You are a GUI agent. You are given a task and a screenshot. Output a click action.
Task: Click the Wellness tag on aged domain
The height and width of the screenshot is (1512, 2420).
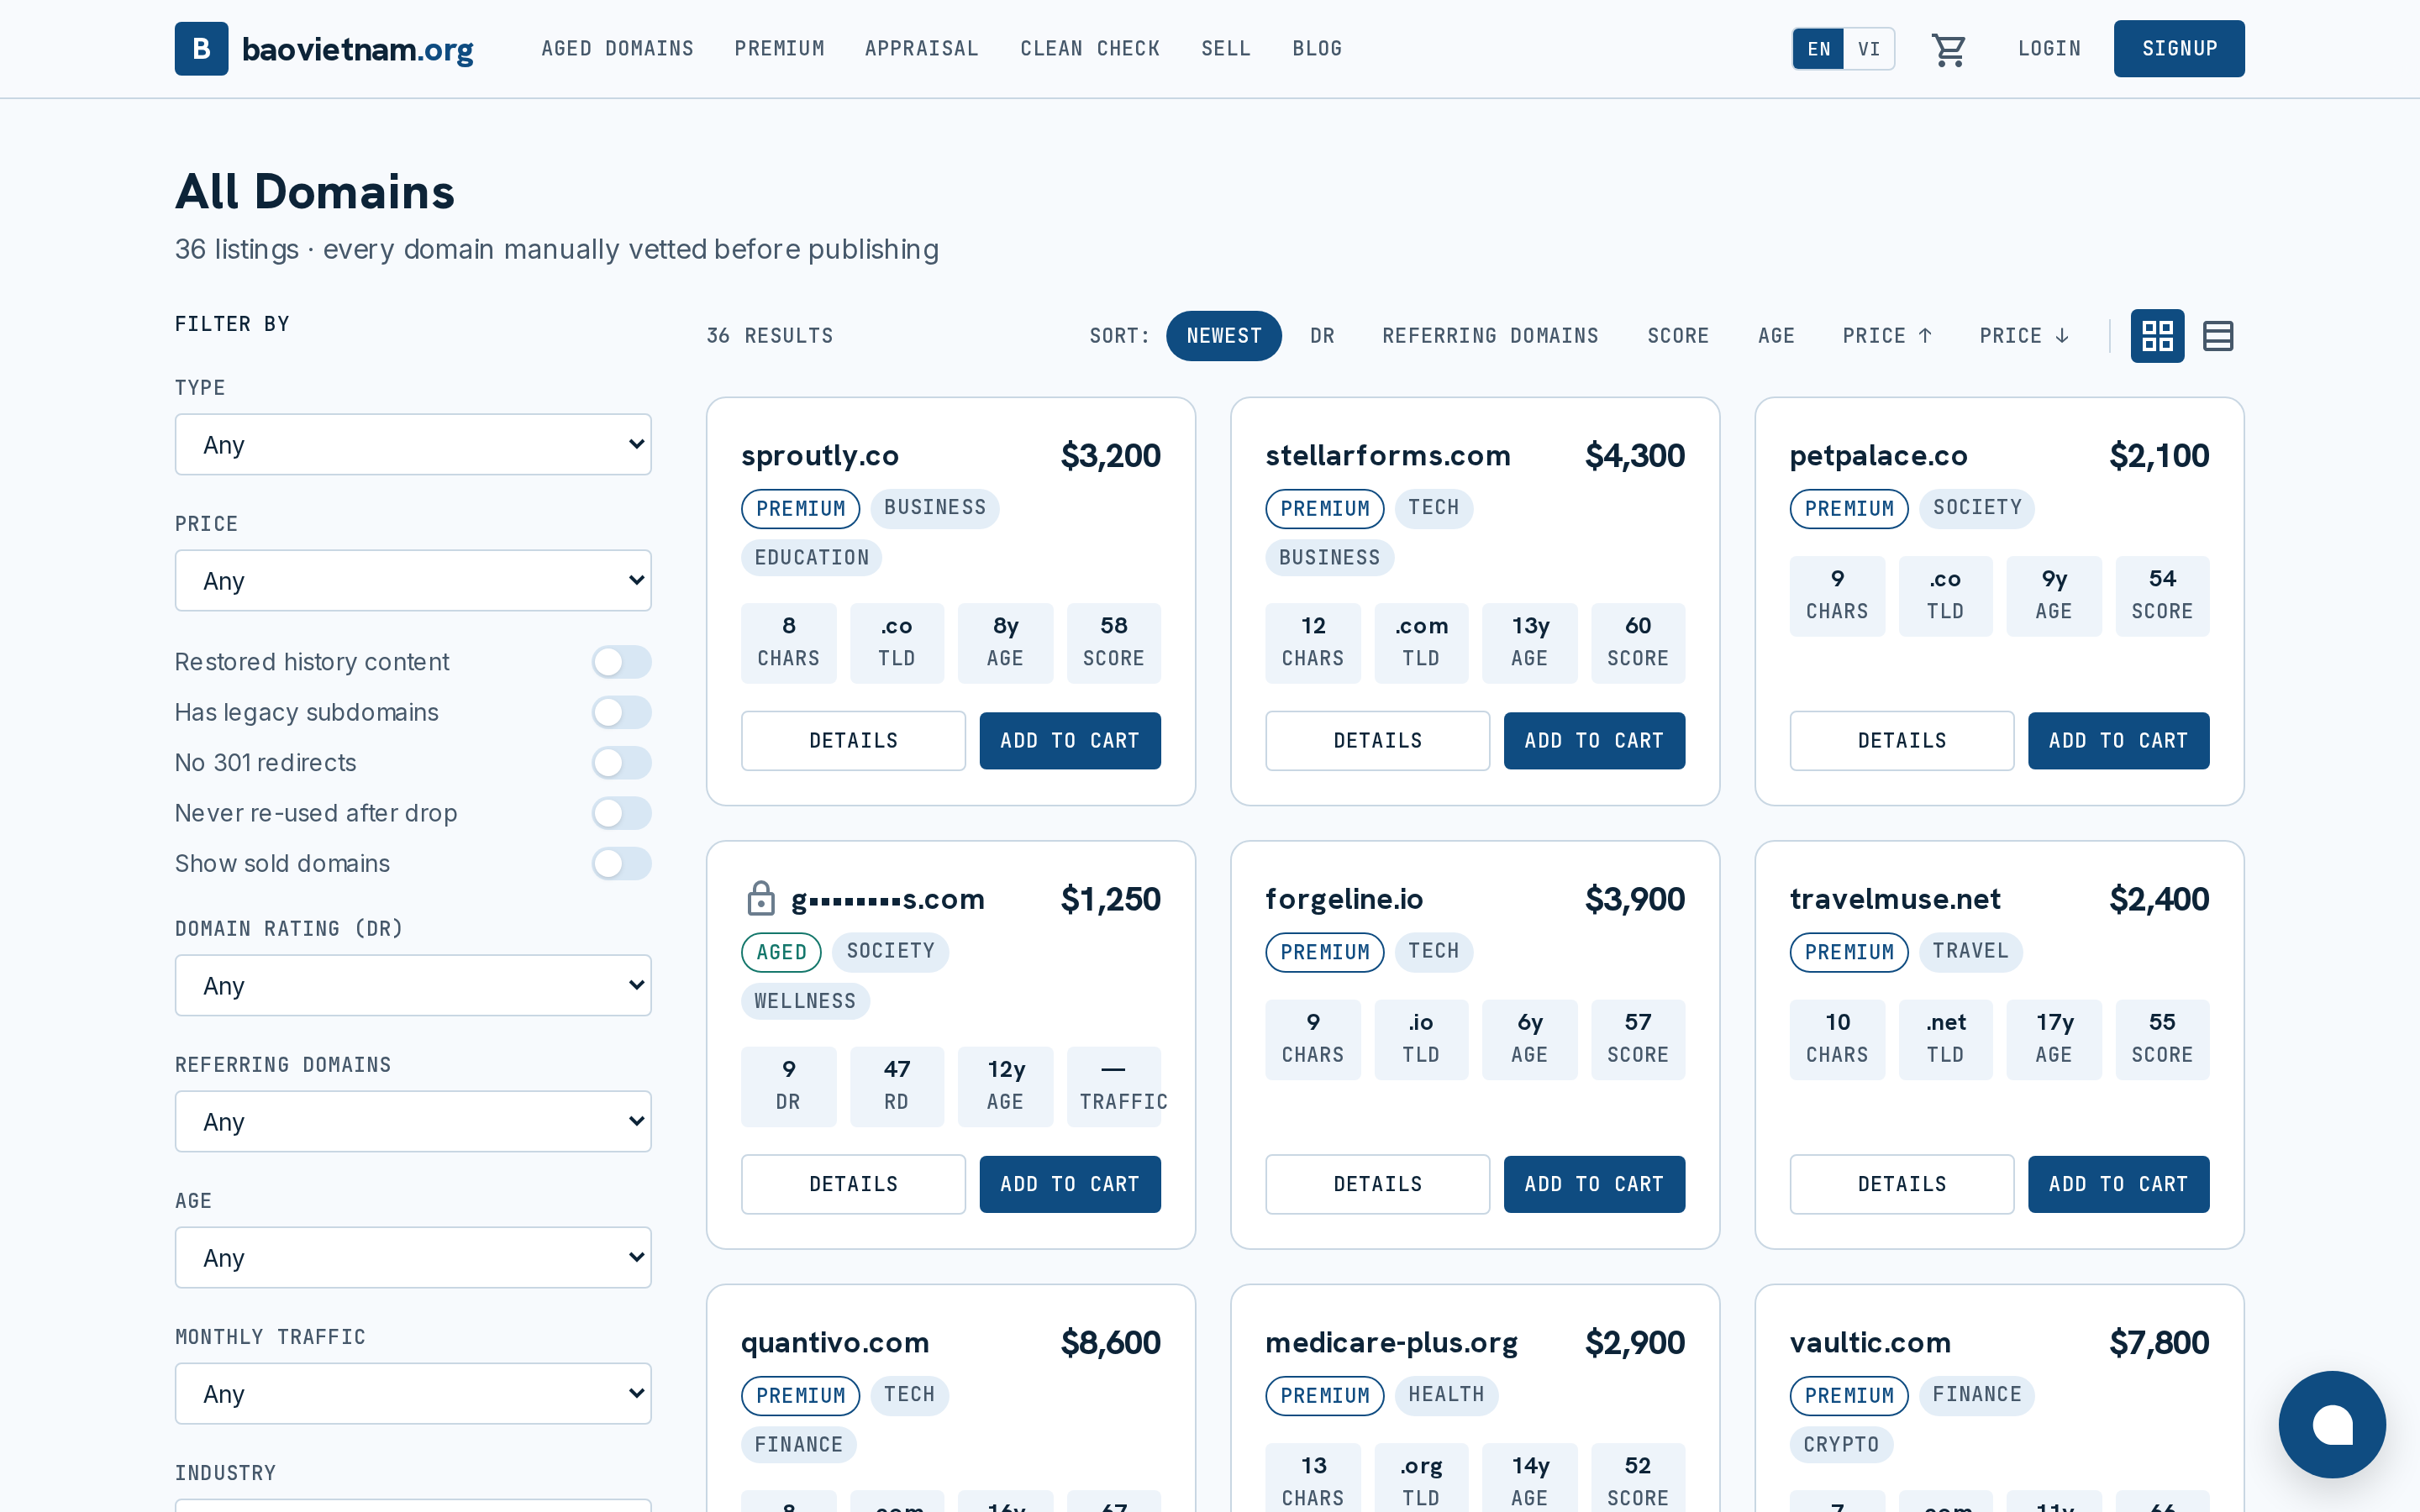(x=805, y=1001)
